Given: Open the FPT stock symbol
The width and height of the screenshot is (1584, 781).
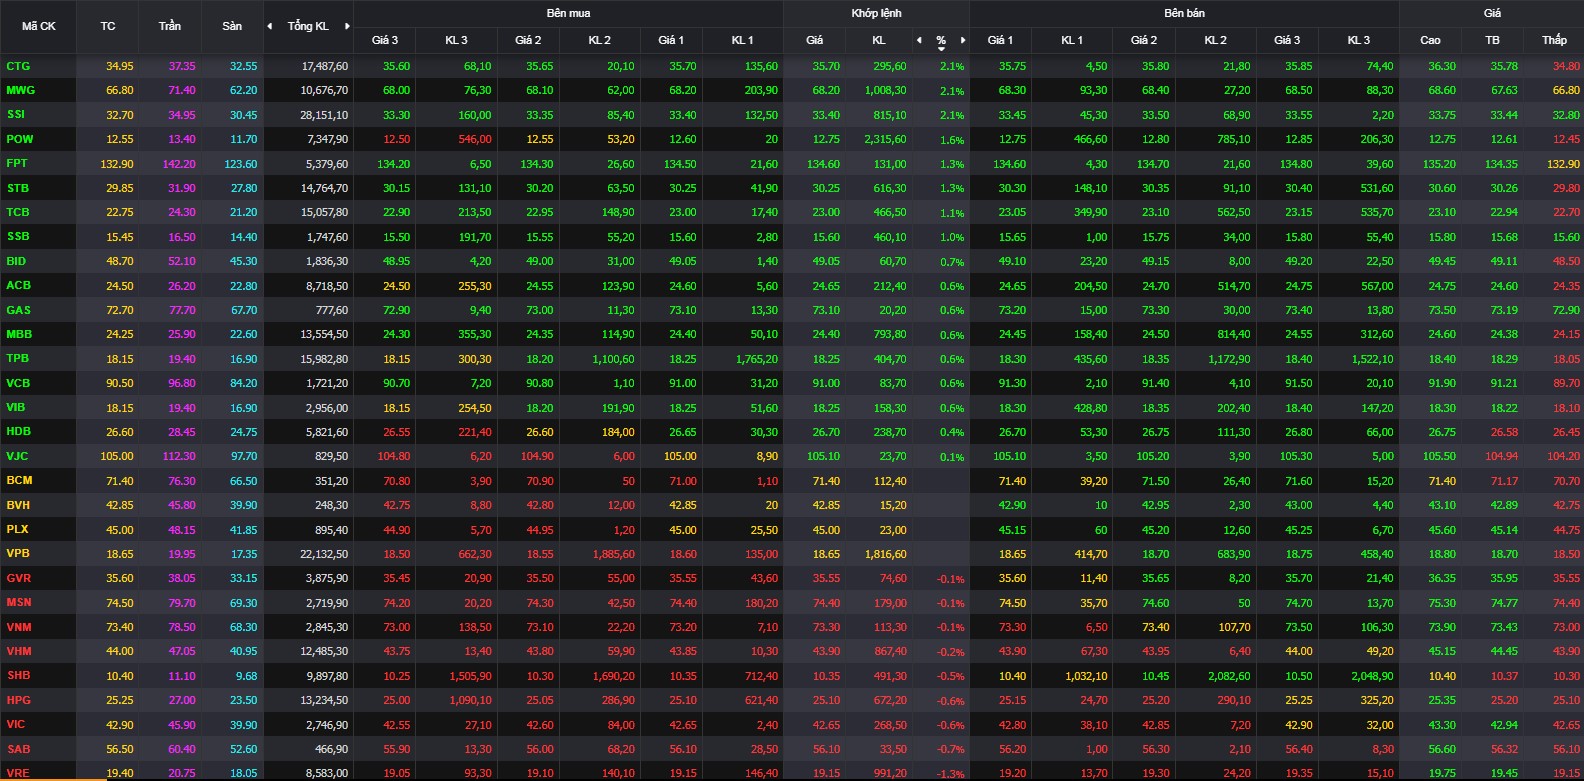Looking at the screenshot, I should pyautogui.click(x=17, y=163).
